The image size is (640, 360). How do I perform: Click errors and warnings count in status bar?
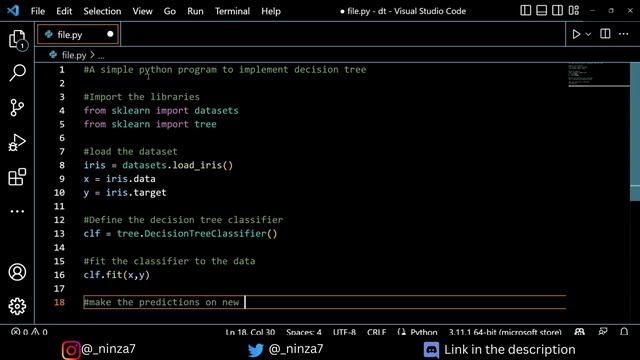click(29, 332)
